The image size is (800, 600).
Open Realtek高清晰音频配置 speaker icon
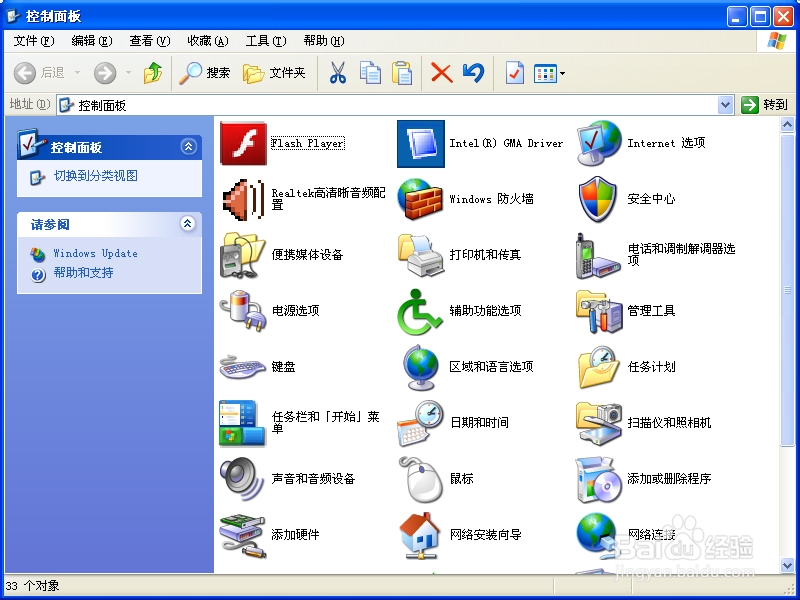coord(243,199)
